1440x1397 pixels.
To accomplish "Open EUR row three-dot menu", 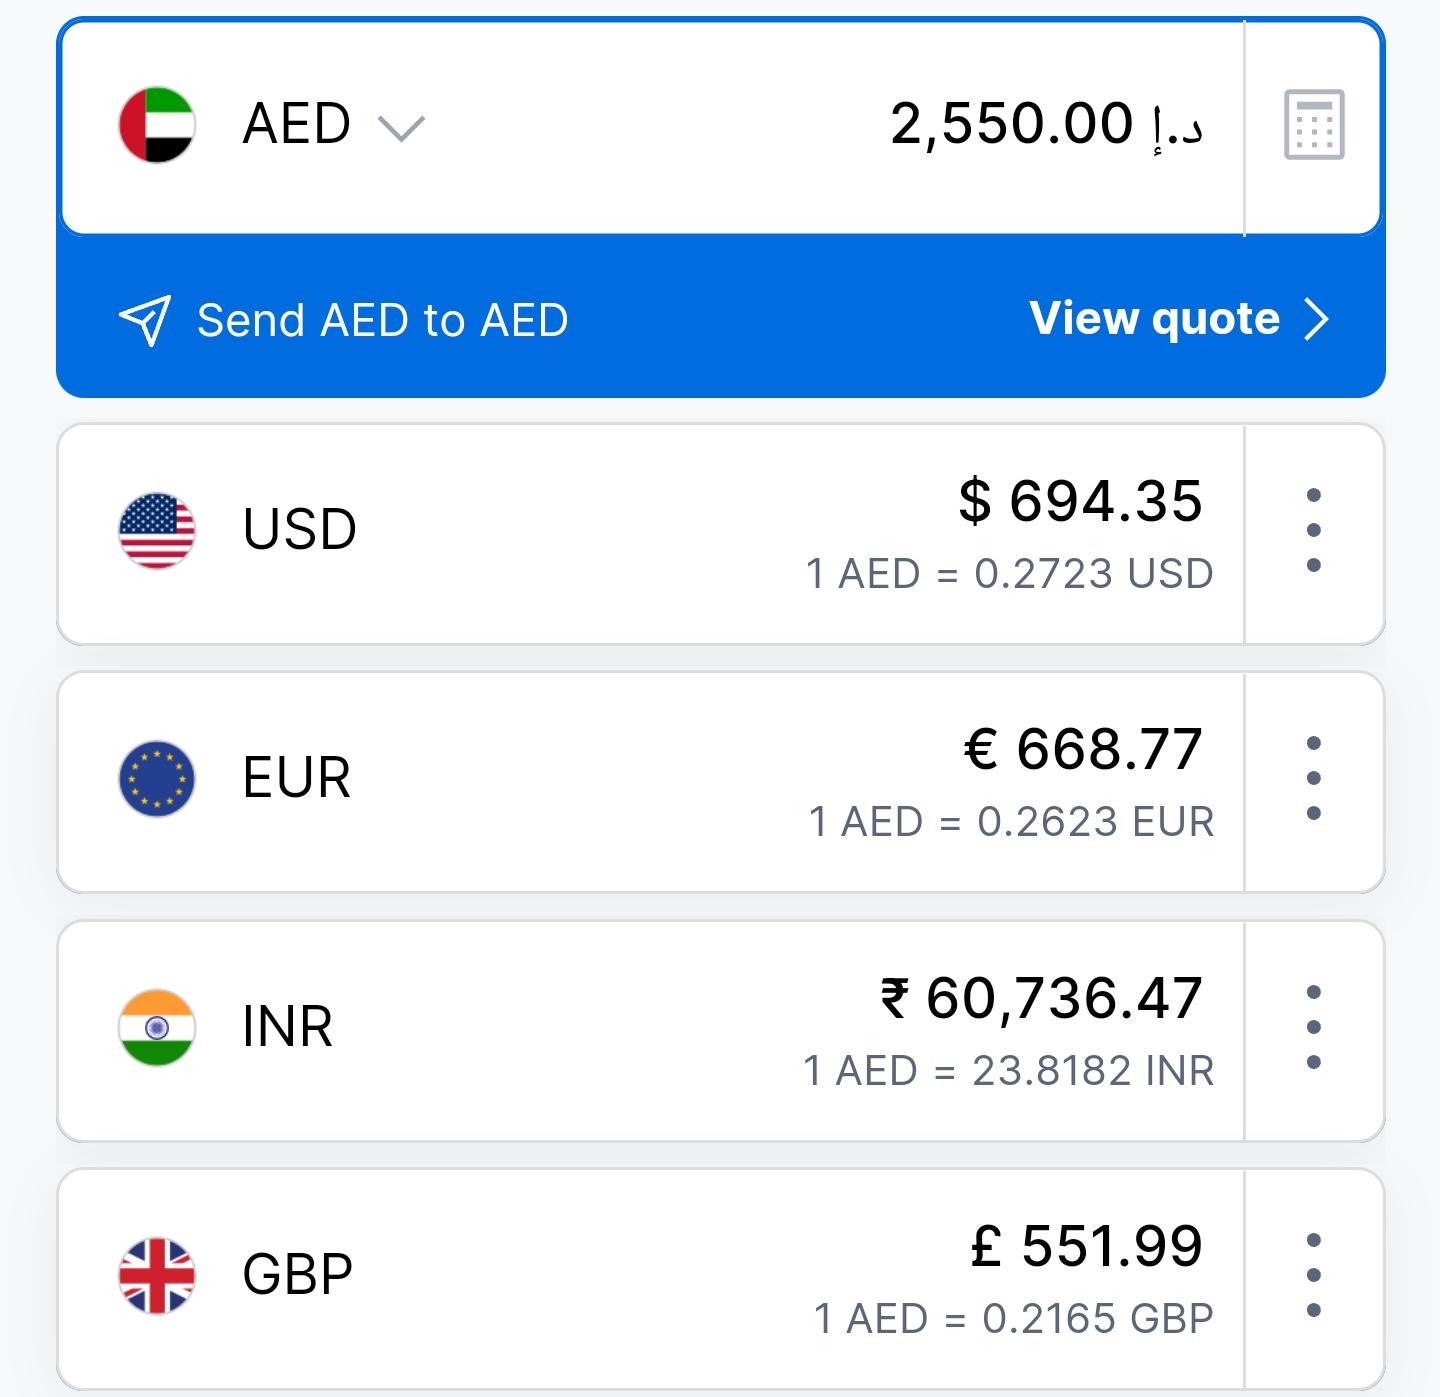I will 1314,778.
